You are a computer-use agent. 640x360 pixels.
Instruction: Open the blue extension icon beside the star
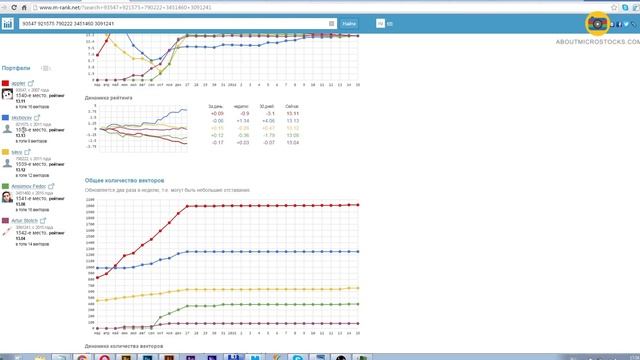click(625, 7)
